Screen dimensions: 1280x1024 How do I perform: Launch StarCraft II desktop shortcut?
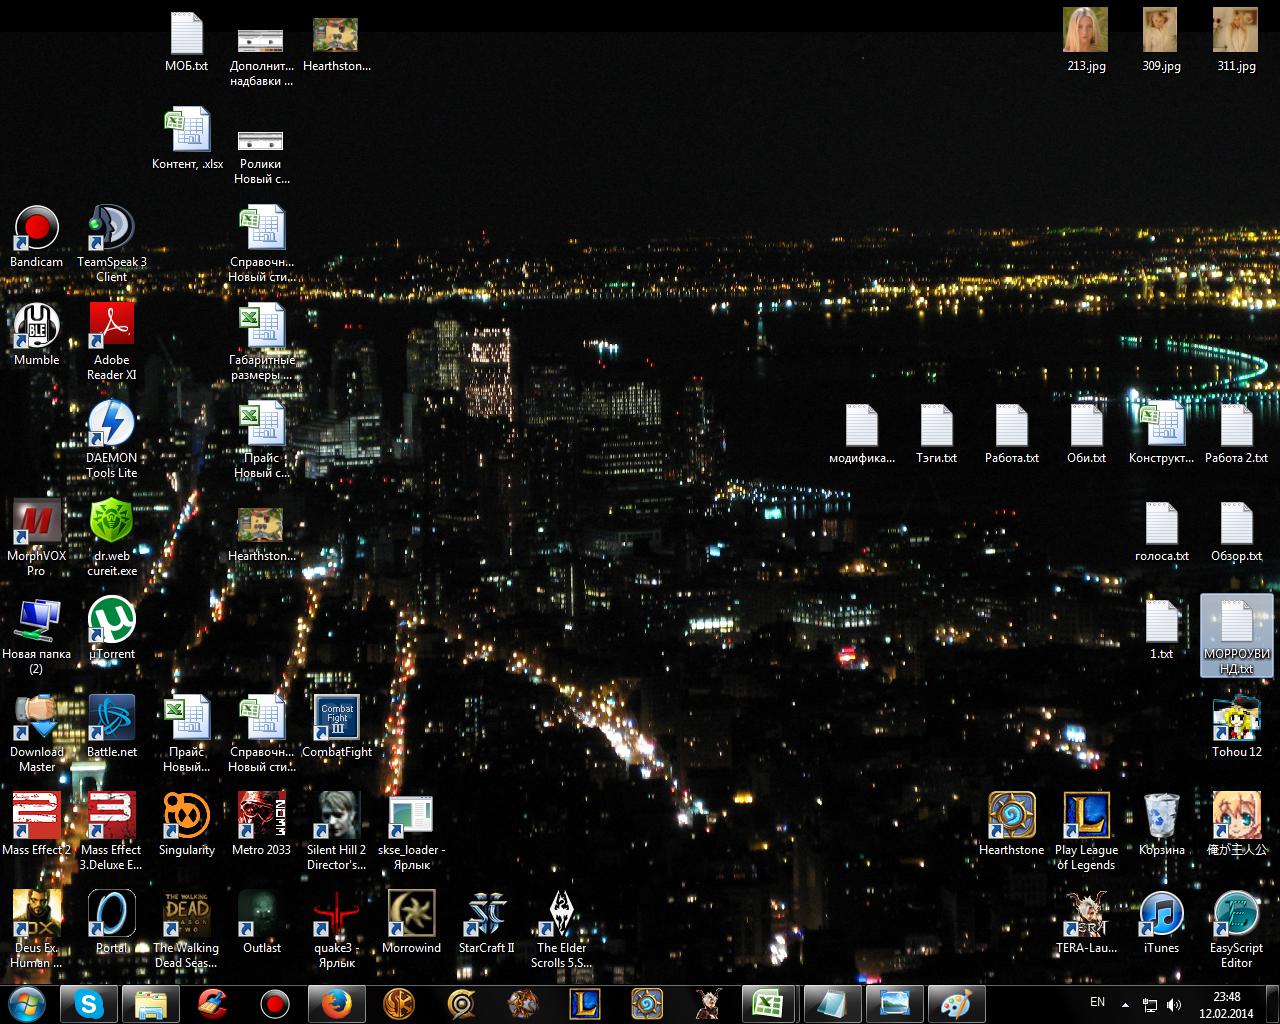(x=486, y=916)
